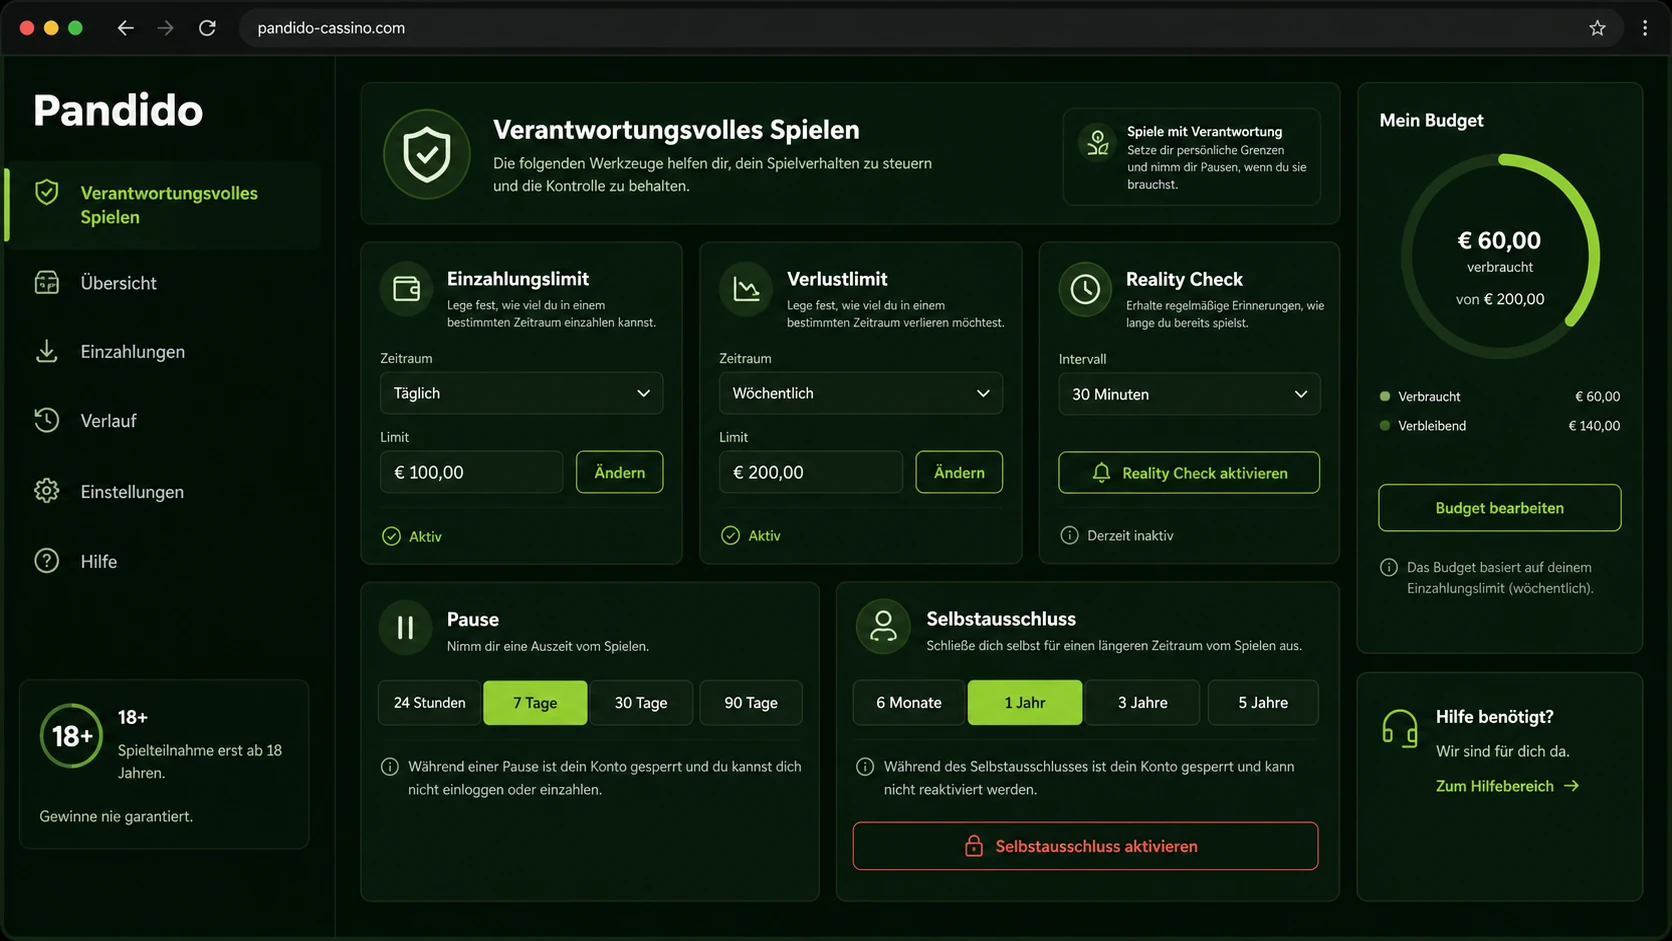
Task: Select the 6 Monate exclusion option
Action: click(909, 702)
